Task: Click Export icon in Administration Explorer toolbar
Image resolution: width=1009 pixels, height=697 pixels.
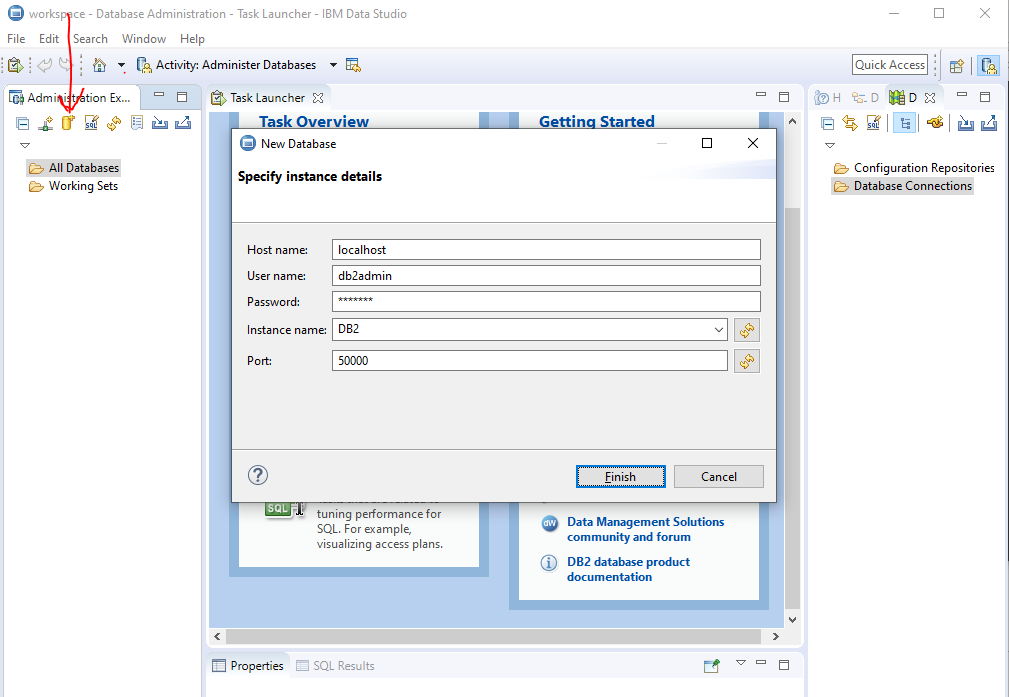Action: click(x=183, y=122)
